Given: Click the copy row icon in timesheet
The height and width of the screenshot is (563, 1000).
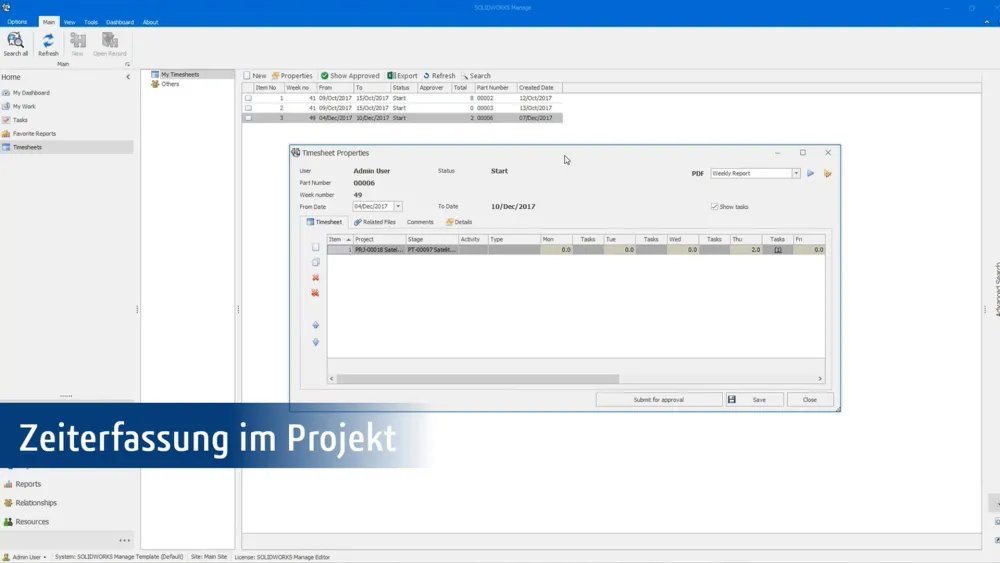Looking at the screenshot, I should click(316, 263).
